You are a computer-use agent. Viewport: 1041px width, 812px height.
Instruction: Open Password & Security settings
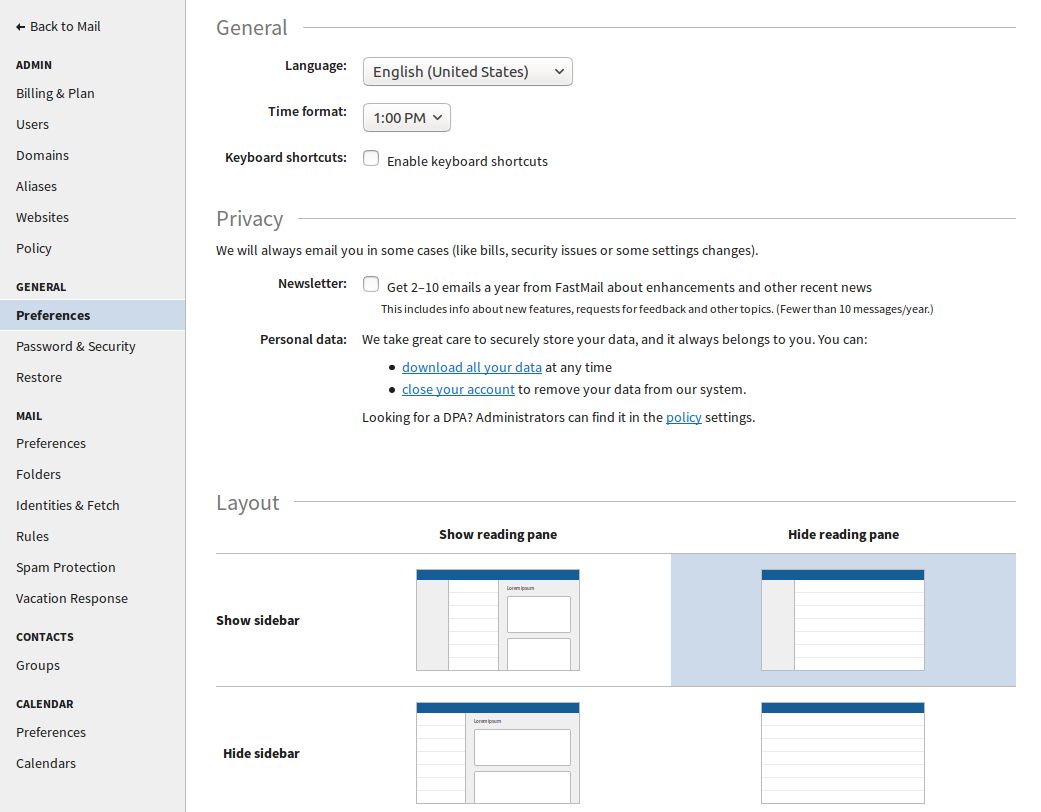(x=76, y=346)
